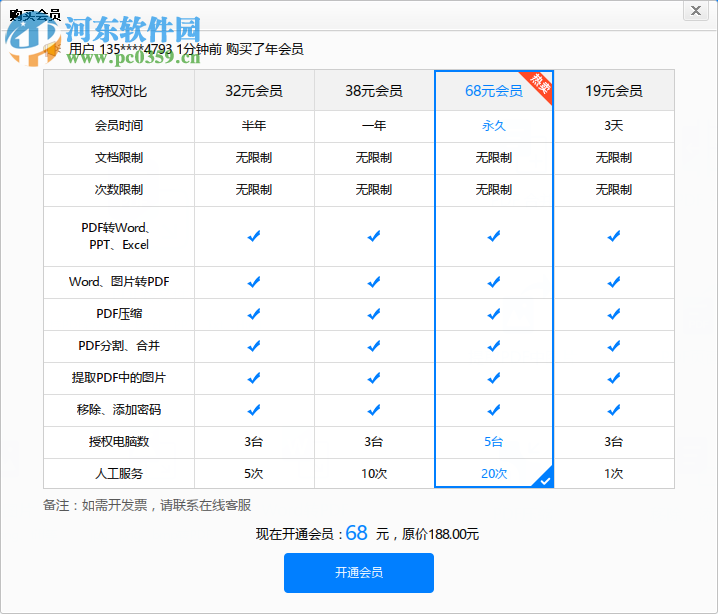
Task: Click 5次 in the 32元会员 column
Action: [254, 473]
